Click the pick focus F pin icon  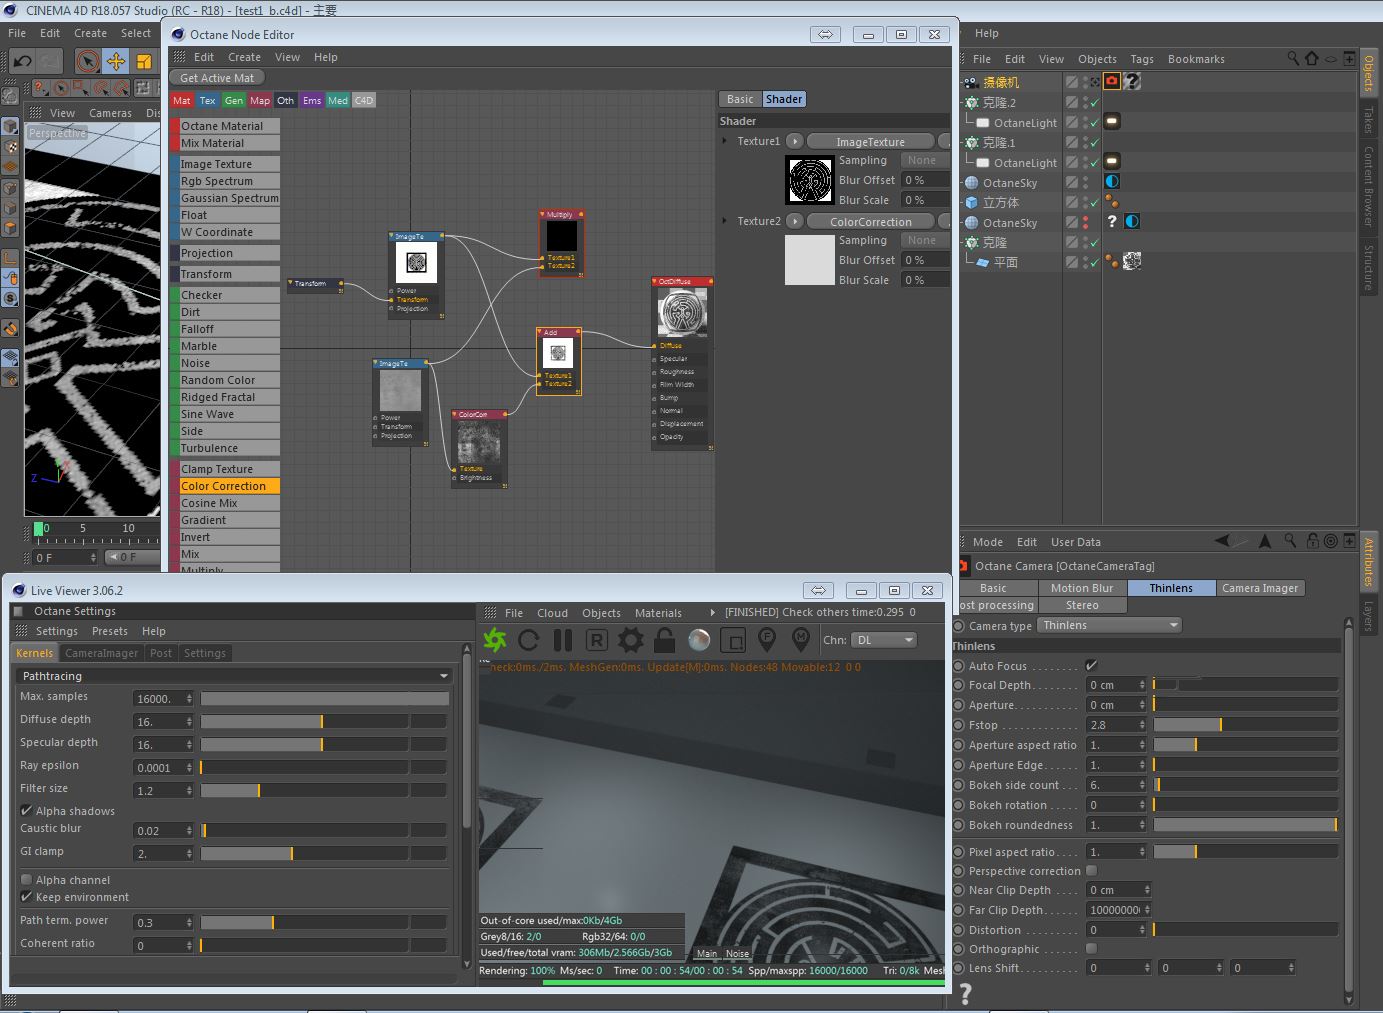click(767, 639)
